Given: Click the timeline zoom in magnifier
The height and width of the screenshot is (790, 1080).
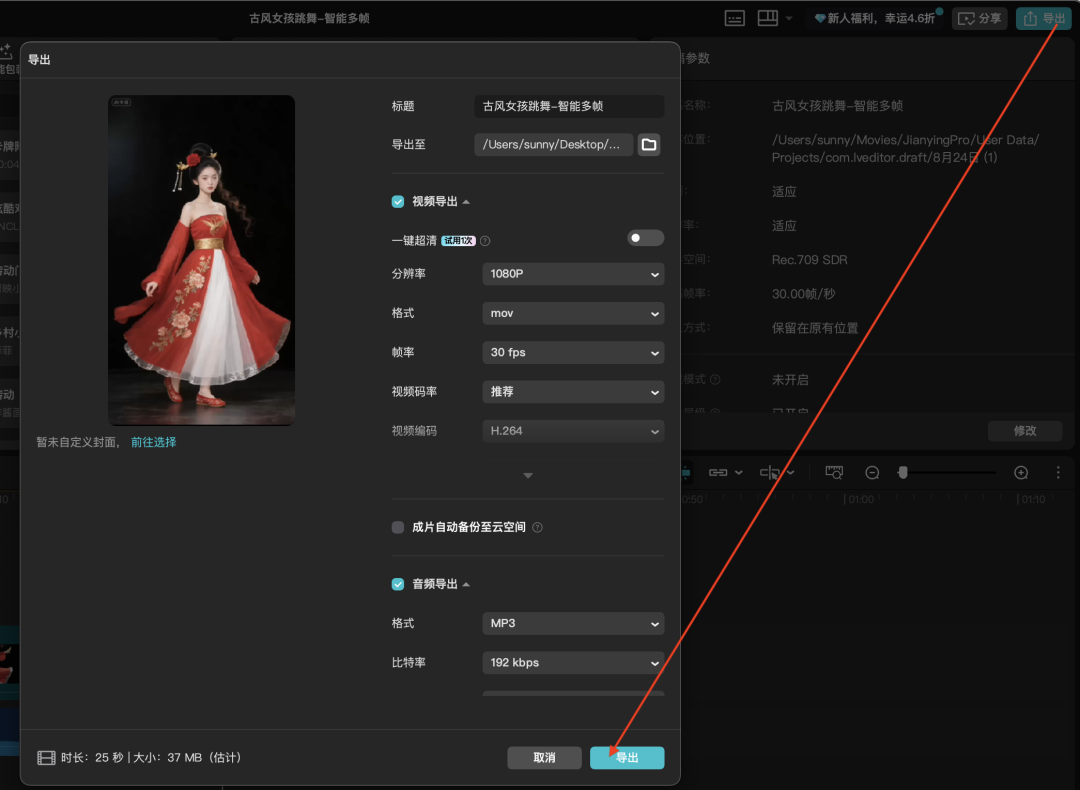Looking at the screenshot, I should click(1021, 472).
